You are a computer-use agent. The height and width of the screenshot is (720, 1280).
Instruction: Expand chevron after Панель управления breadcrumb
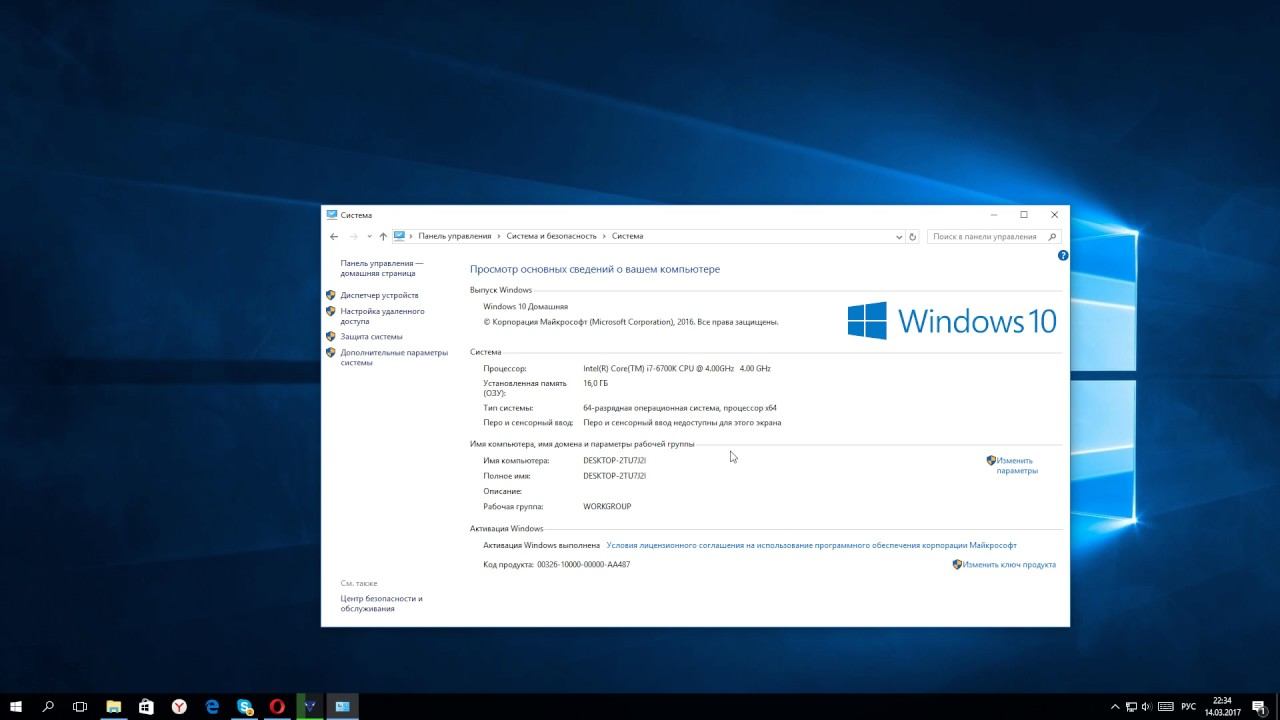[x=499, y=237]
